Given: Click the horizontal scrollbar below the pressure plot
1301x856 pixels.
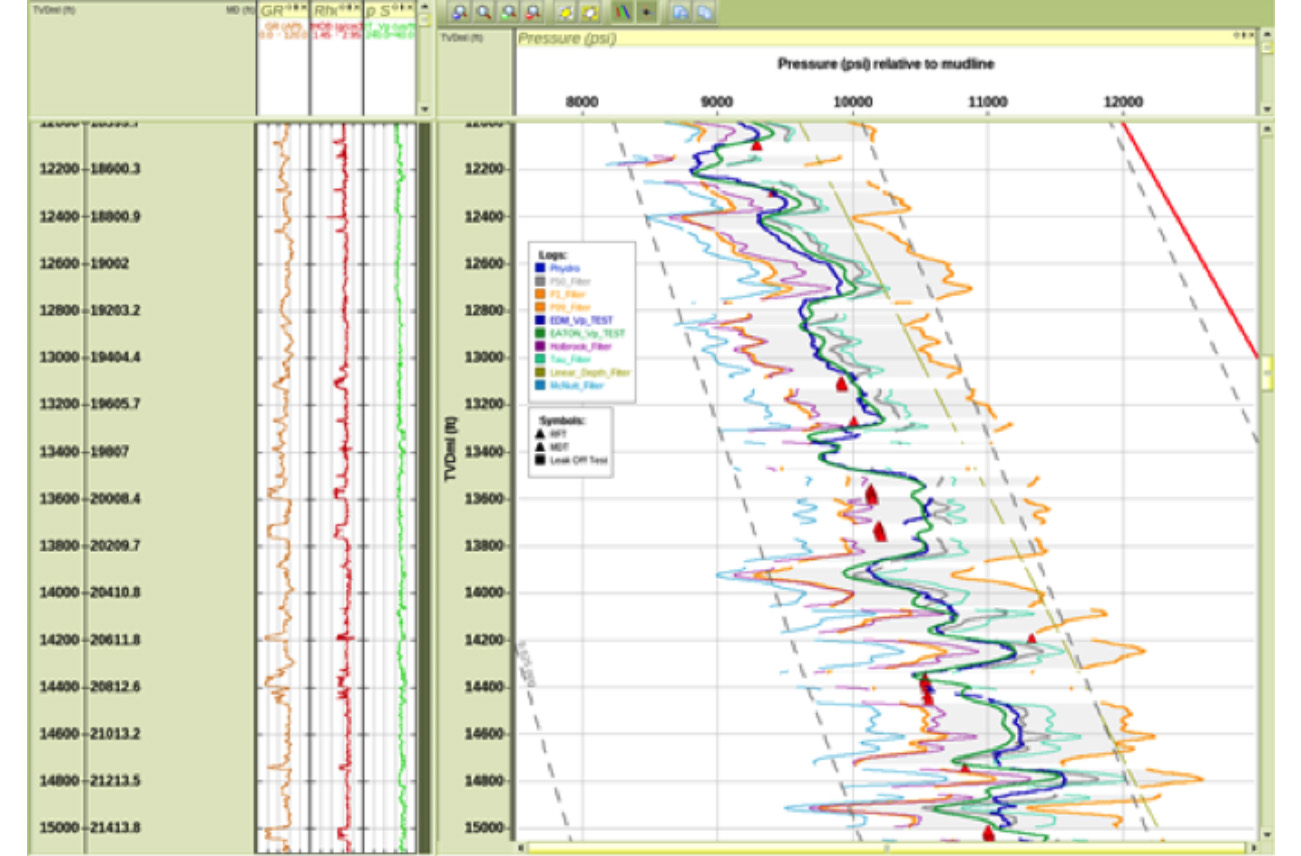Looking at the screenshot, I should (x=886, y=848).
